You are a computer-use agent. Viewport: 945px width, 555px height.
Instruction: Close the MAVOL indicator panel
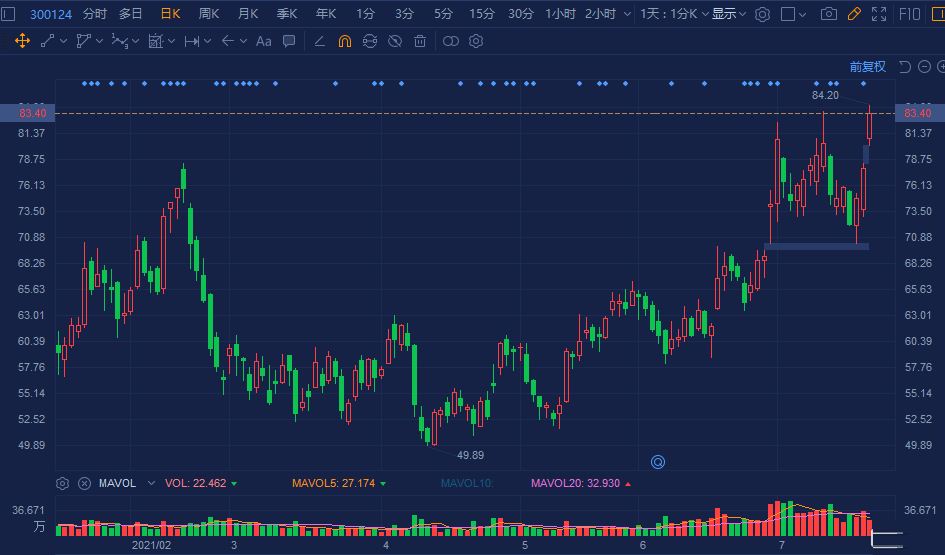[x=84, y=483]
